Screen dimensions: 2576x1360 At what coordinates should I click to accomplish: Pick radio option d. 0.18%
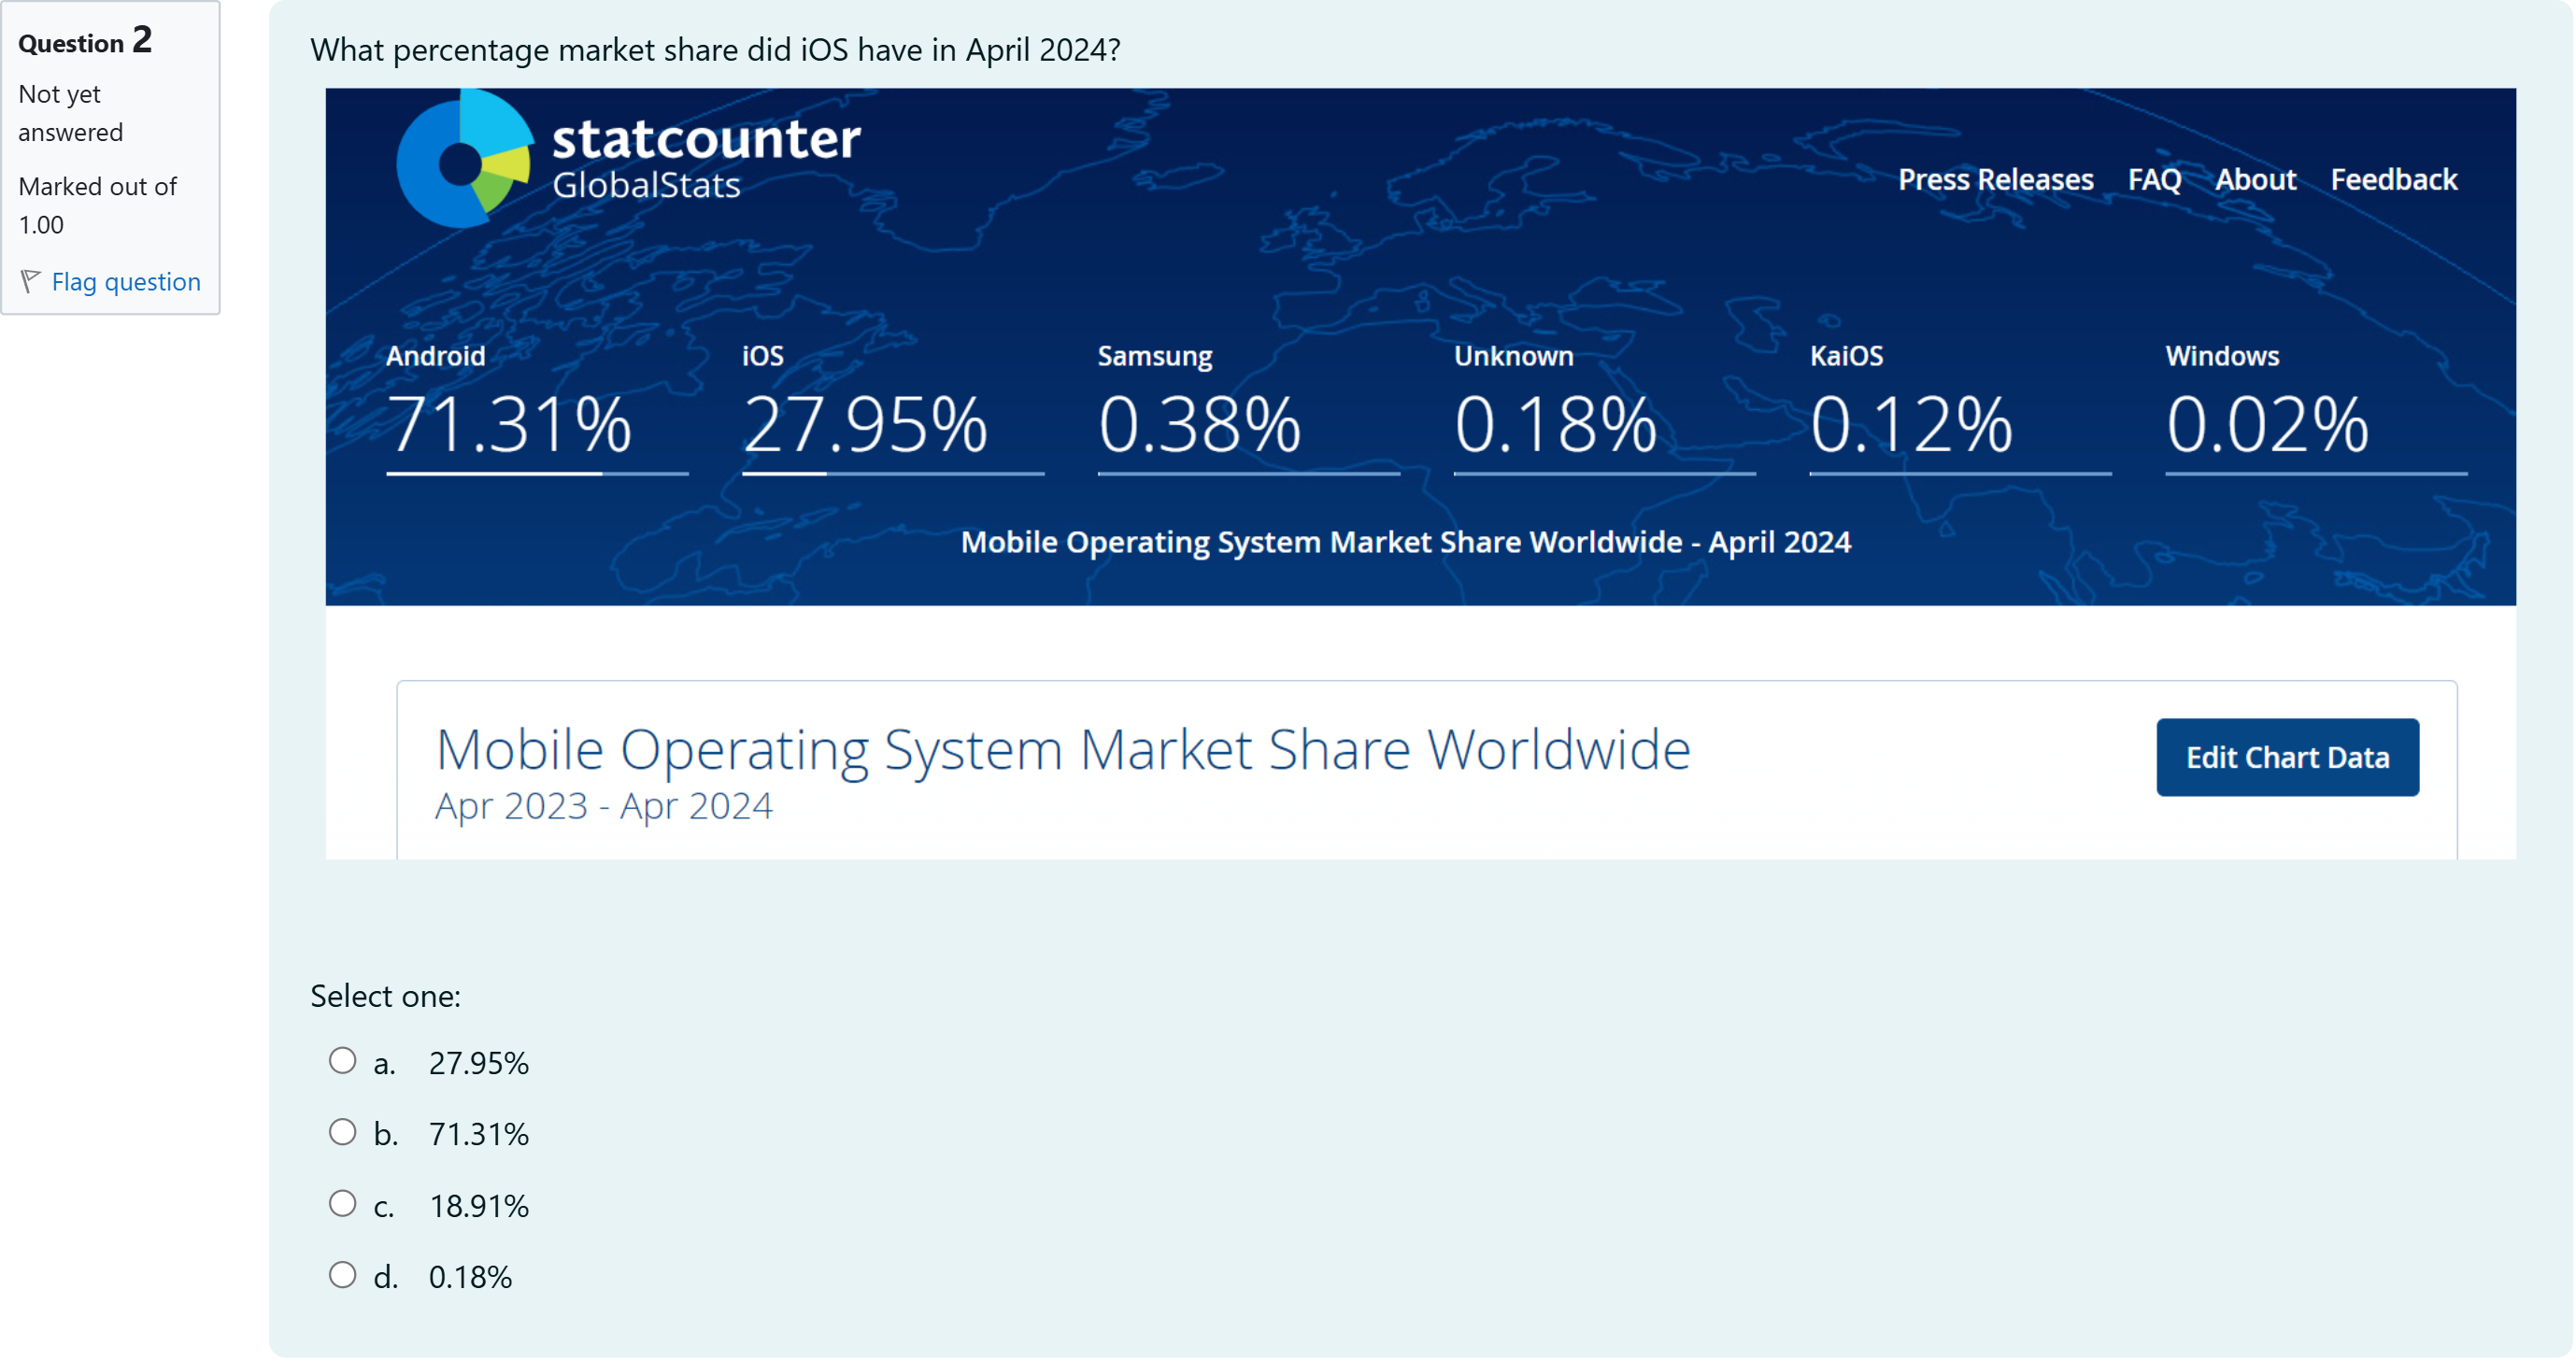342,1275
